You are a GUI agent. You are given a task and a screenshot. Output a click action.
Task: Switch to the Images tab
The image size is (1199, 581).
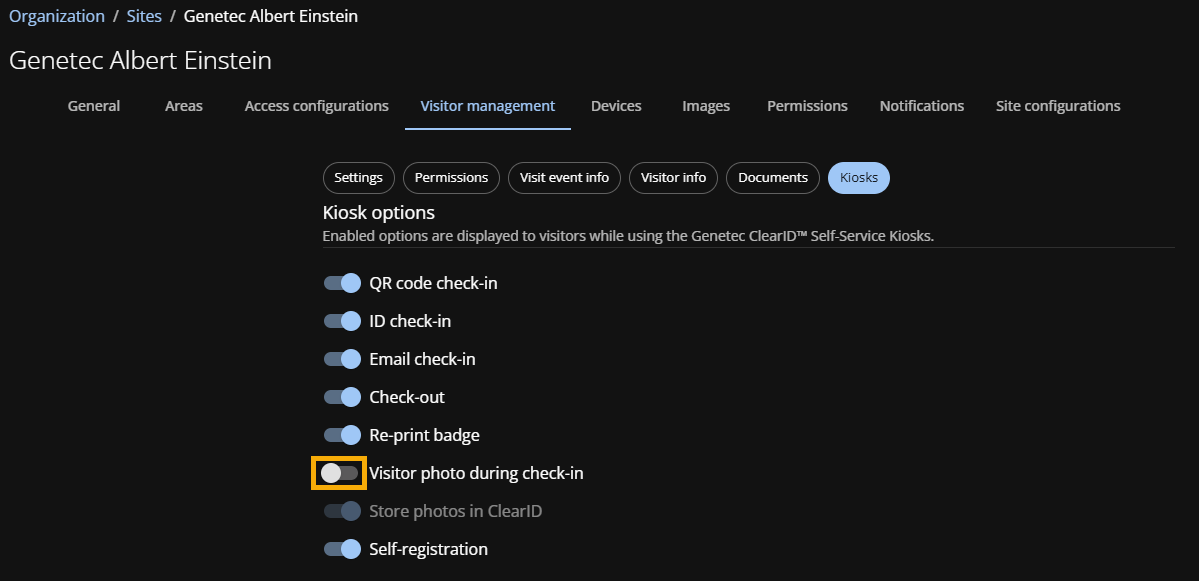[x=706, y=106]
